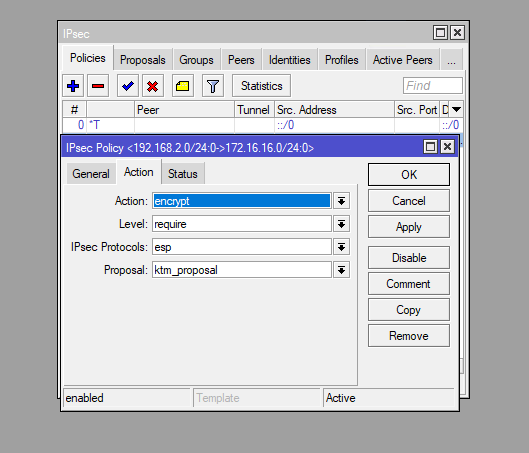Switch to the Status tab
The image size is (529, 453).
coord(183,174)
